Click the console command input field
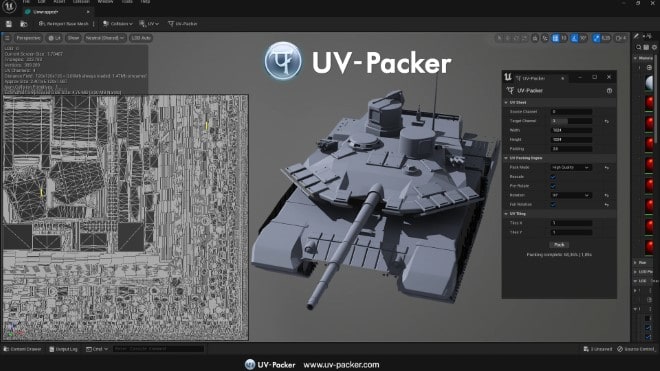Viewport: 660px width, 371px height. point(158,349)
